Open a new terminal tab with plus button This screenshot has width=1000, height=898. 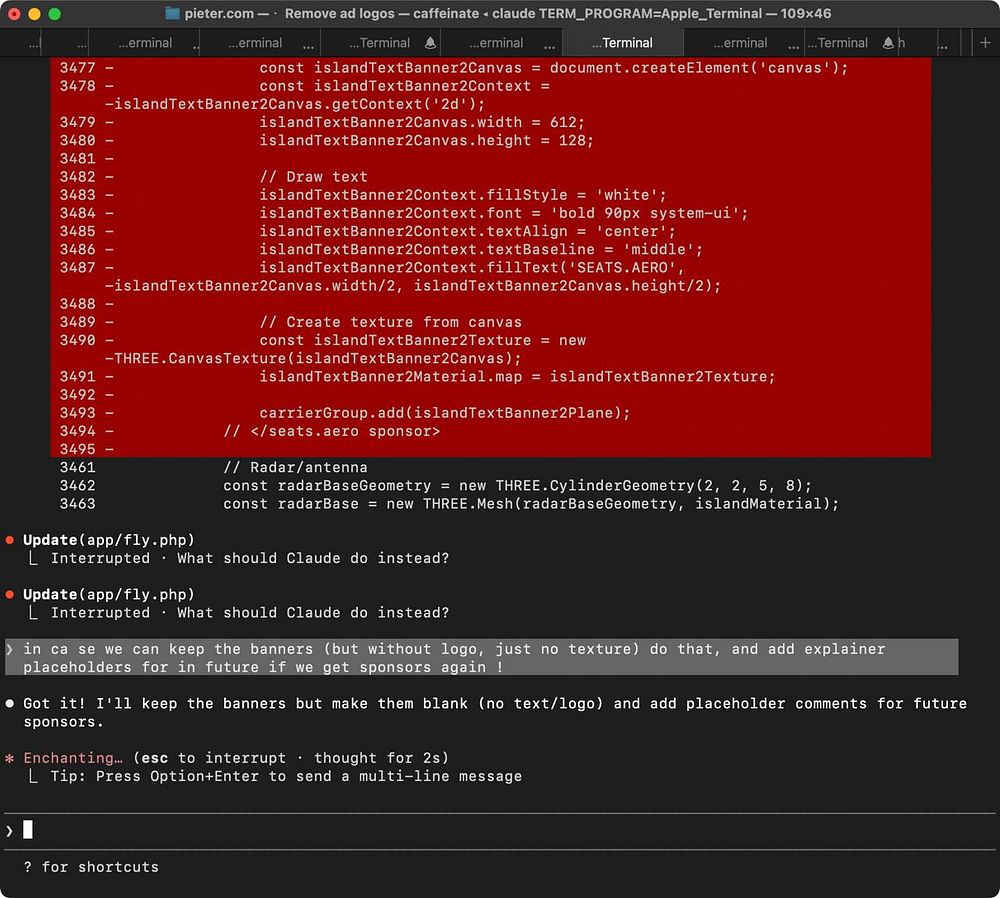985,43
